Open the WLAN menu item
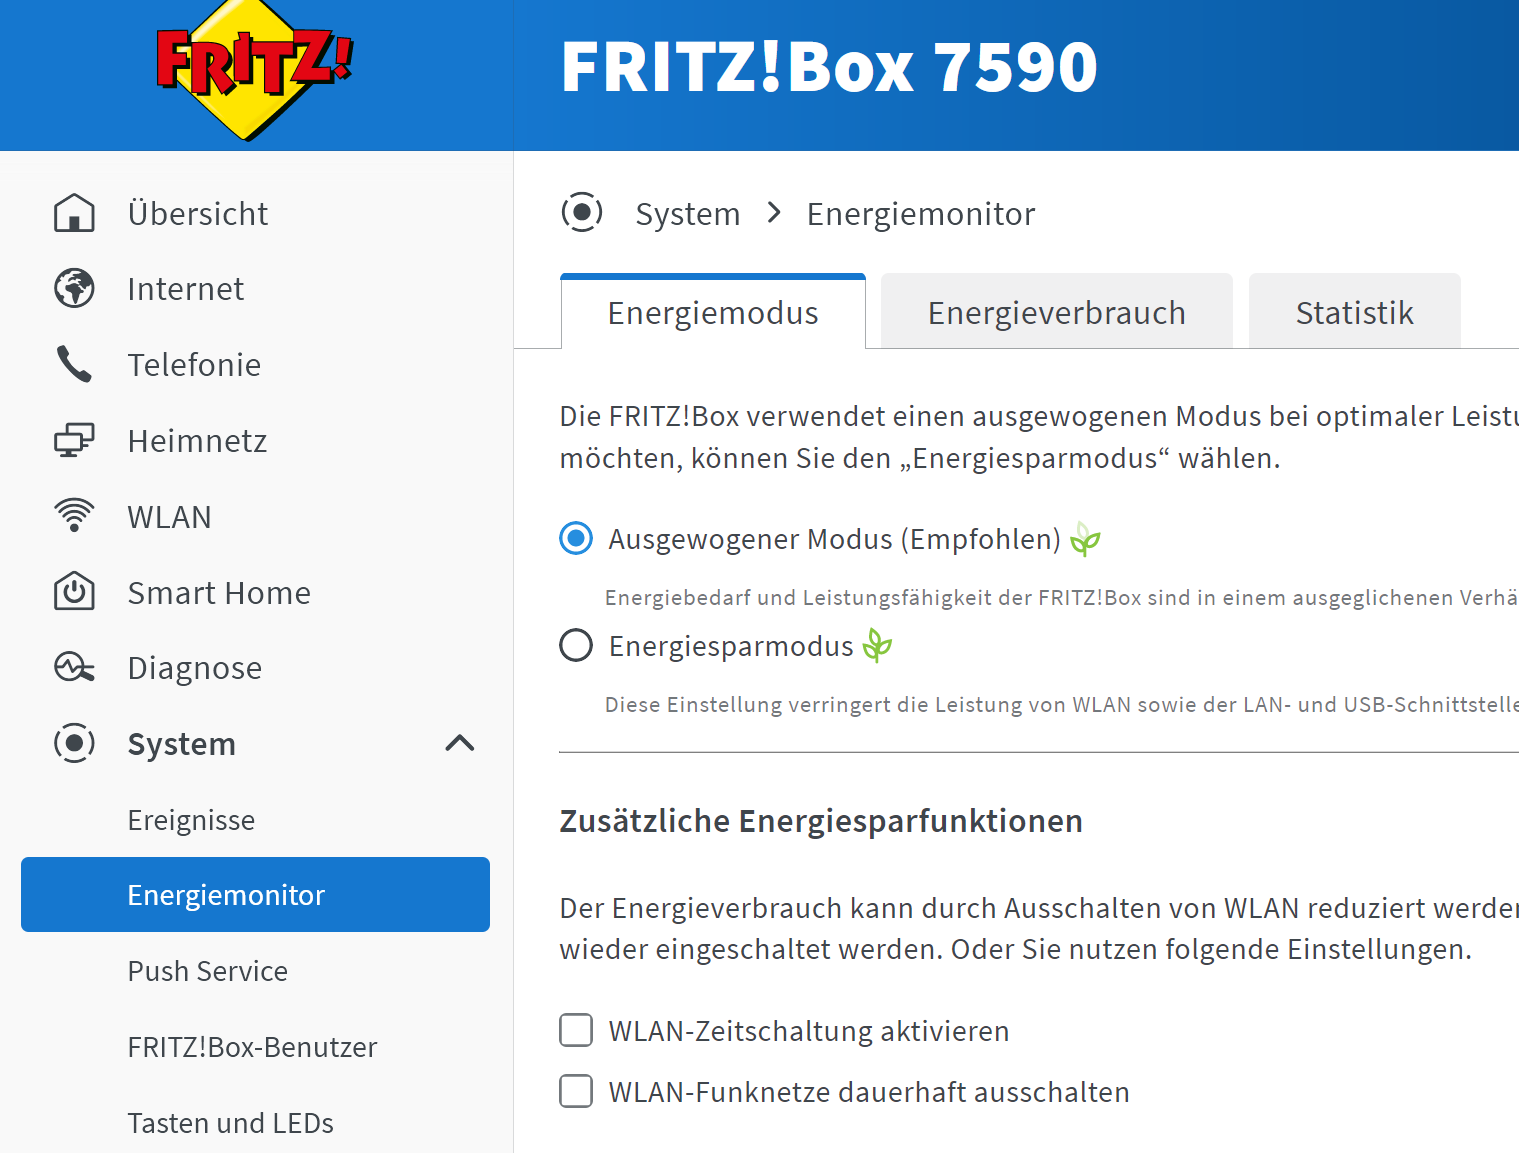Image resolution: width=1519 pixels, height=1153 pixels. pos(170,517)
